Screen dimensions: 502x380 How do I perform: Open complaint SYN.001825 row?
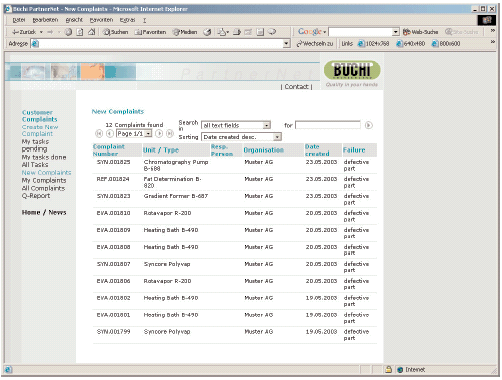click(x=235, y=165)
